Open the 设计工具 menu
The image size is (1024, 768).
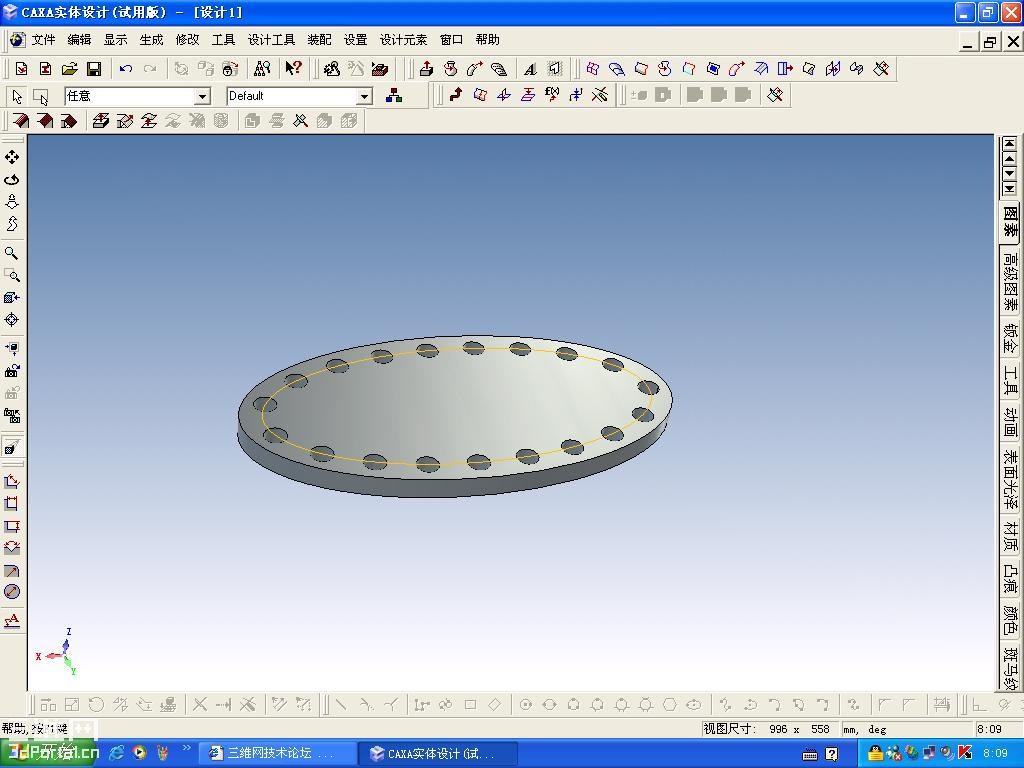tap(271, 40)
